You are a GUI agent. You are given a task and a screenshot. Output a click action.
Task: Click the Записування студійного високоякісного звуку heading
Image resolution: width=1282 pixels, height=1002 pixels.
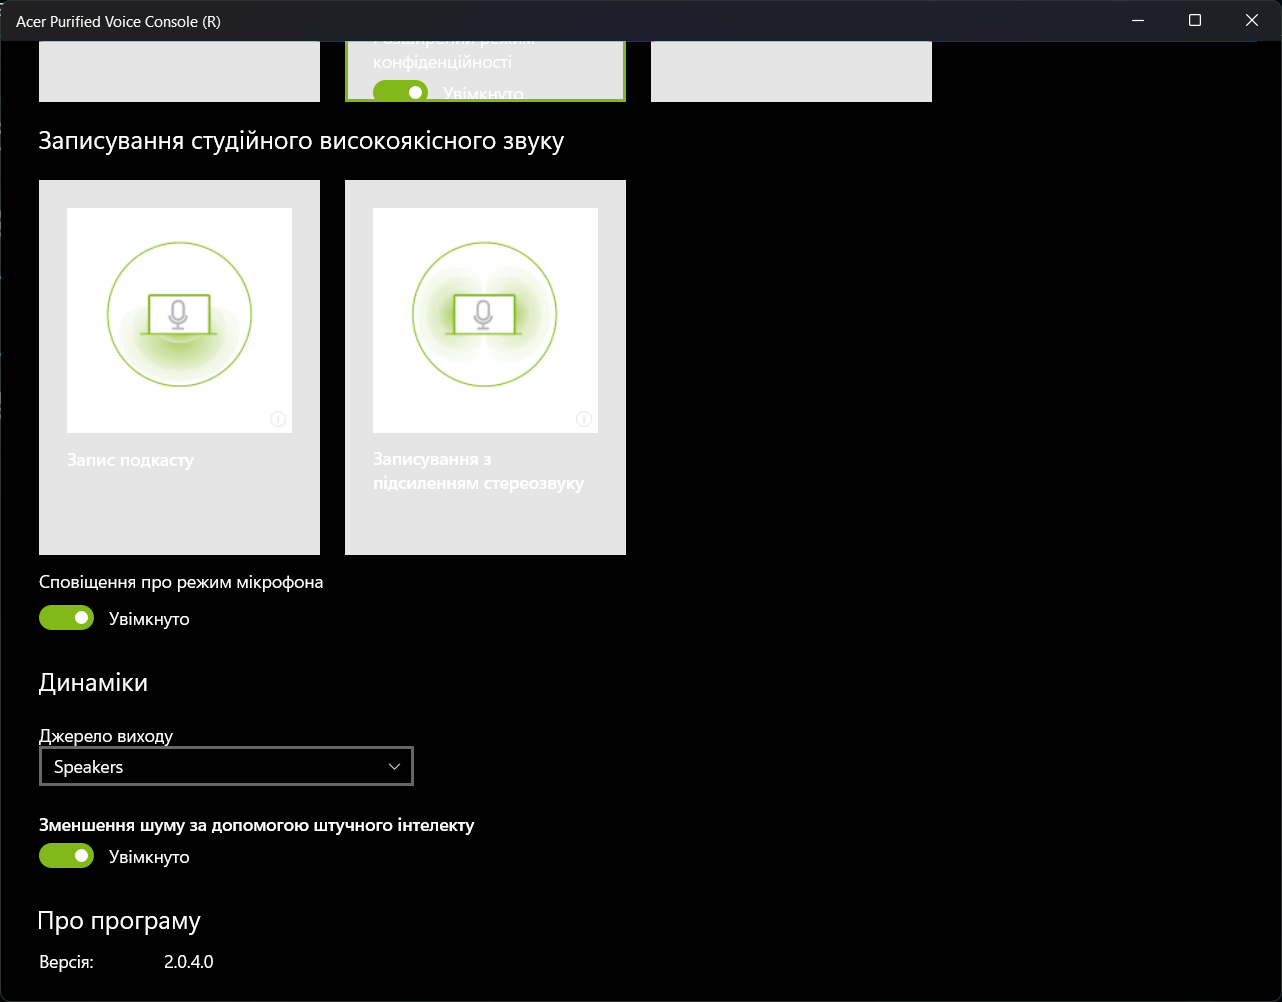point(301,141)
